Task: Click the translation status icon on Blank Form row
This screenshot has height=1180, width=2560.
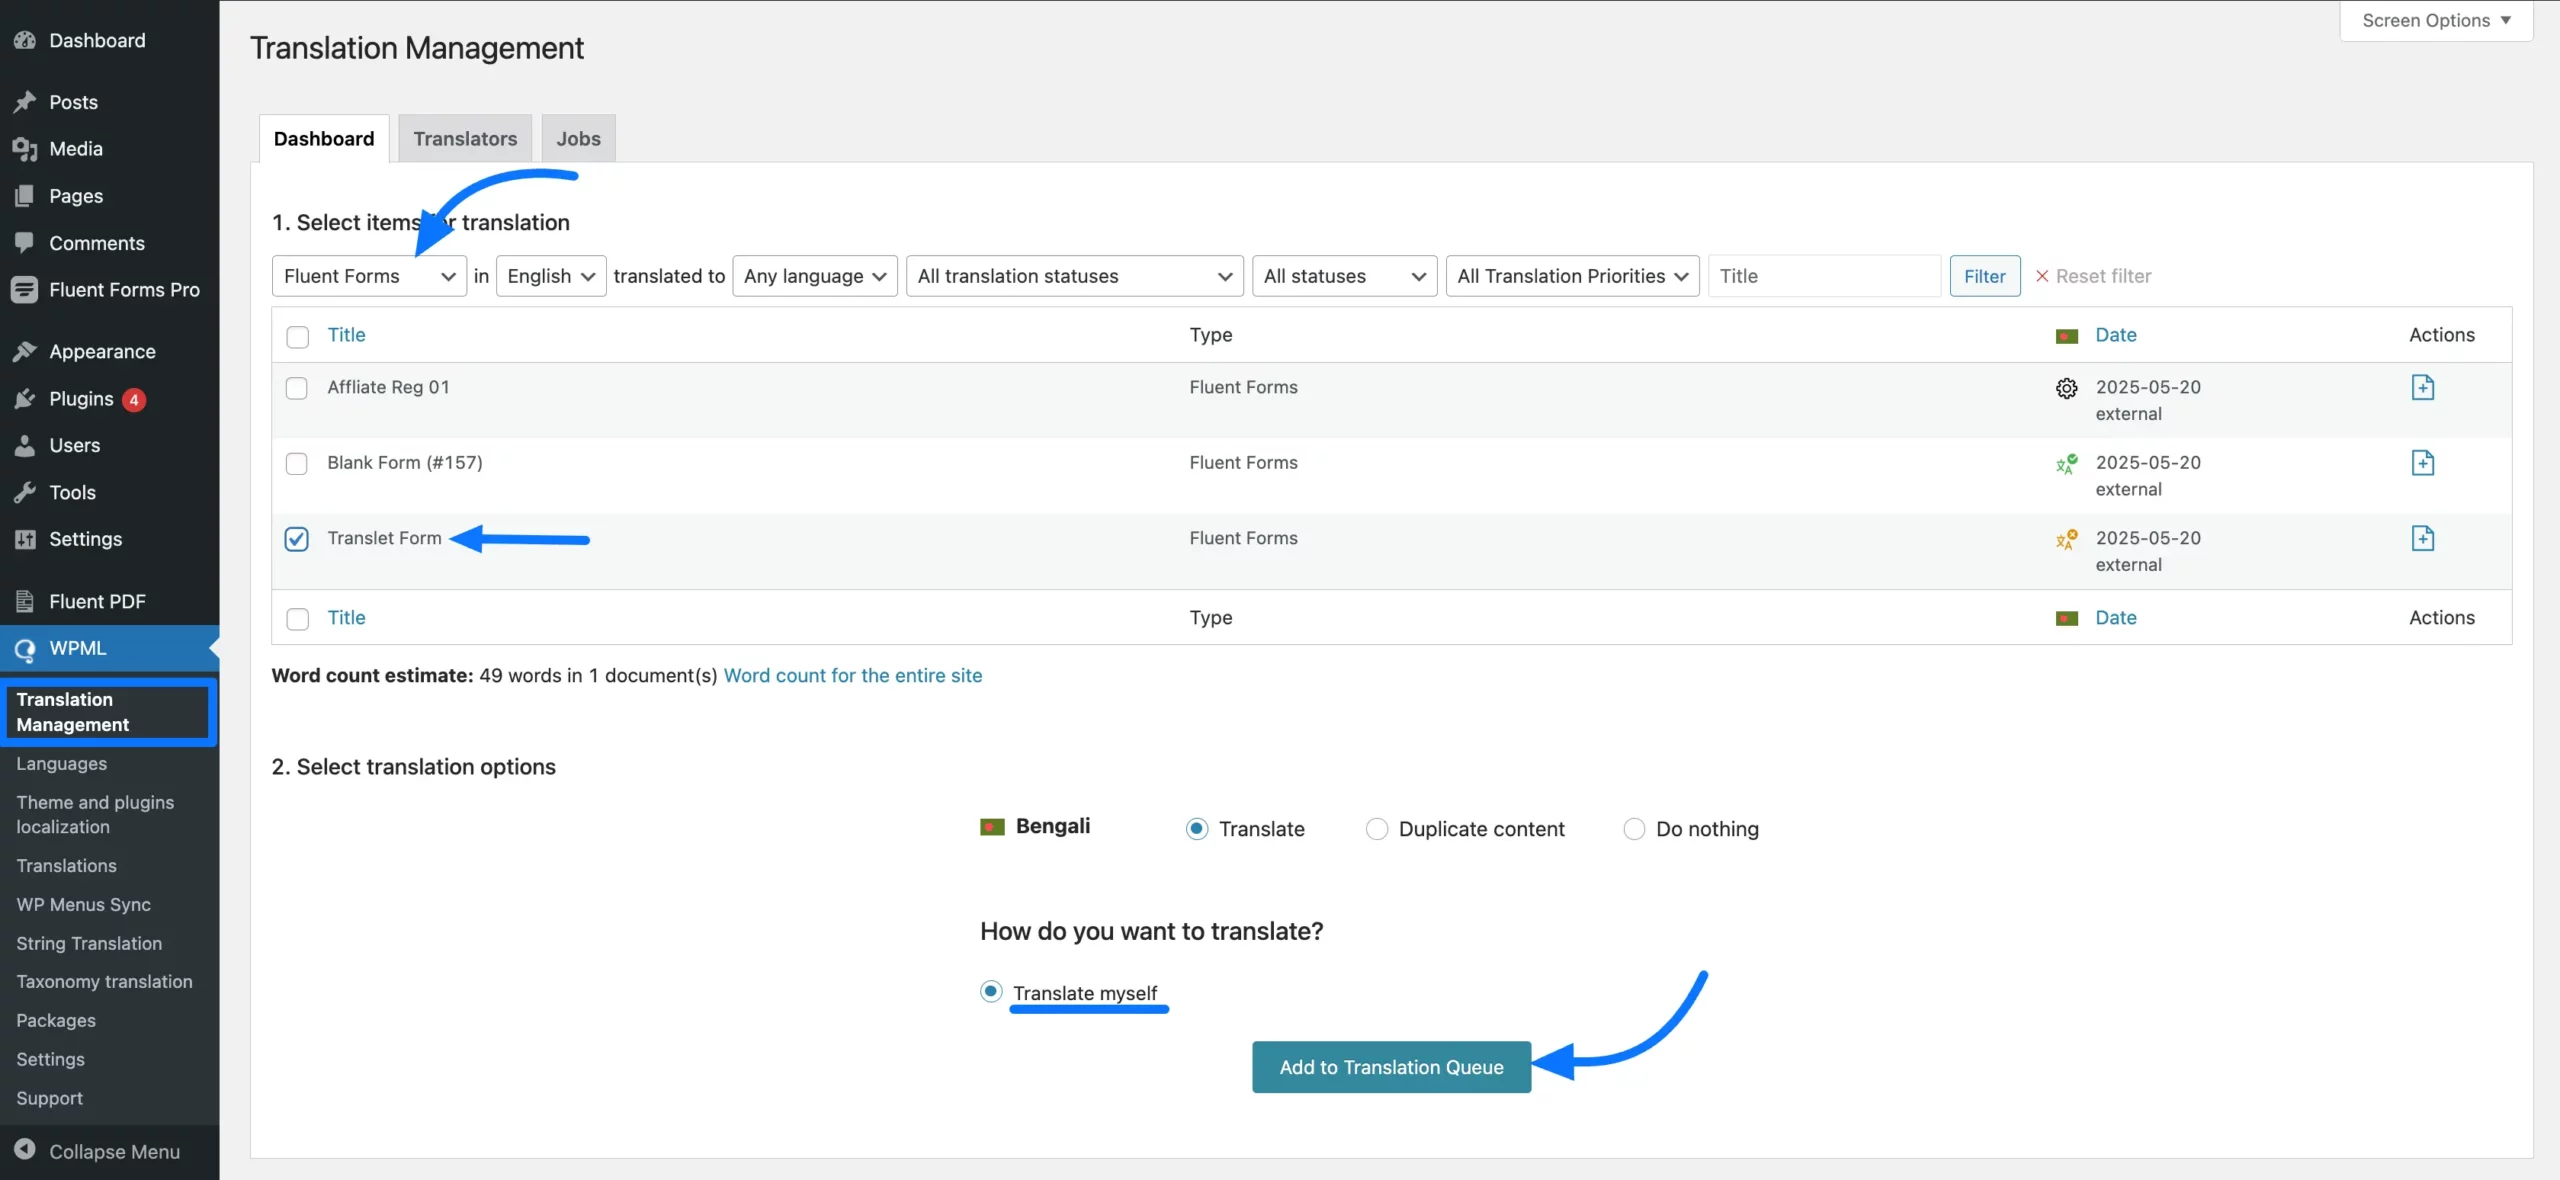Action: click(2066, 463)
